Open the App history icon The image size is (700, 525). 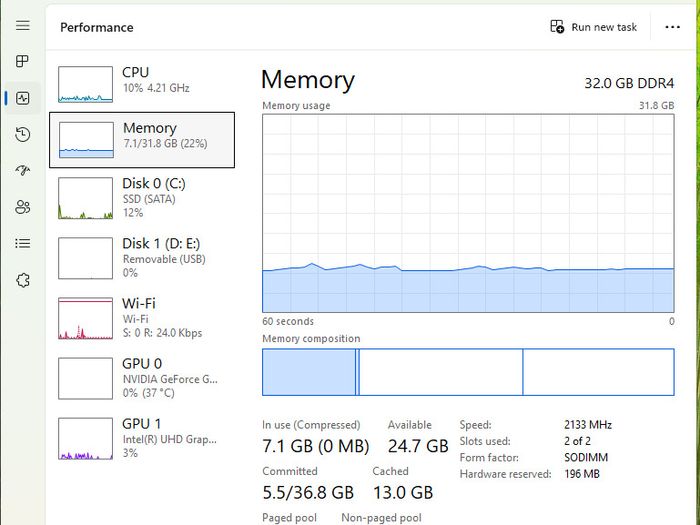coord(23,134)
